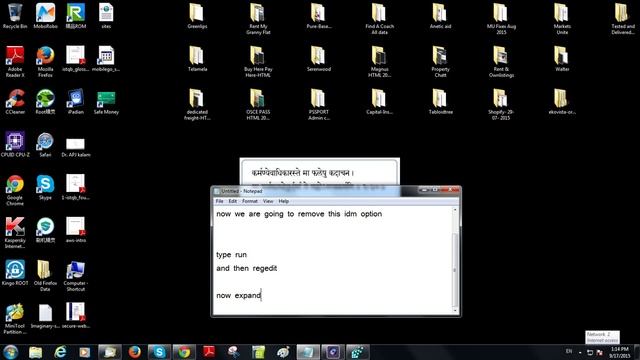Select the Property Chatt folder
Viewport: 640px width, 360px height.
440,62
